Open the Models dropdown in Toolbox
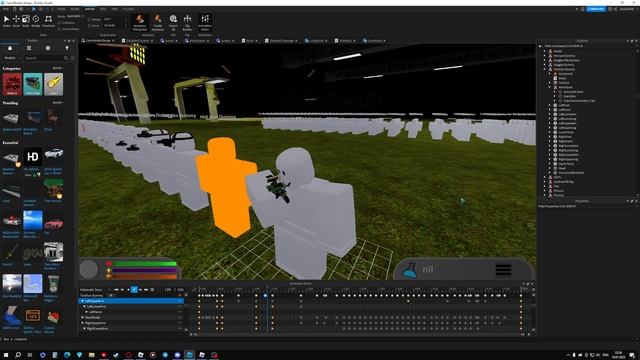Image resolution: width=640 pixels, height=360 pixels. click(12, 58)
